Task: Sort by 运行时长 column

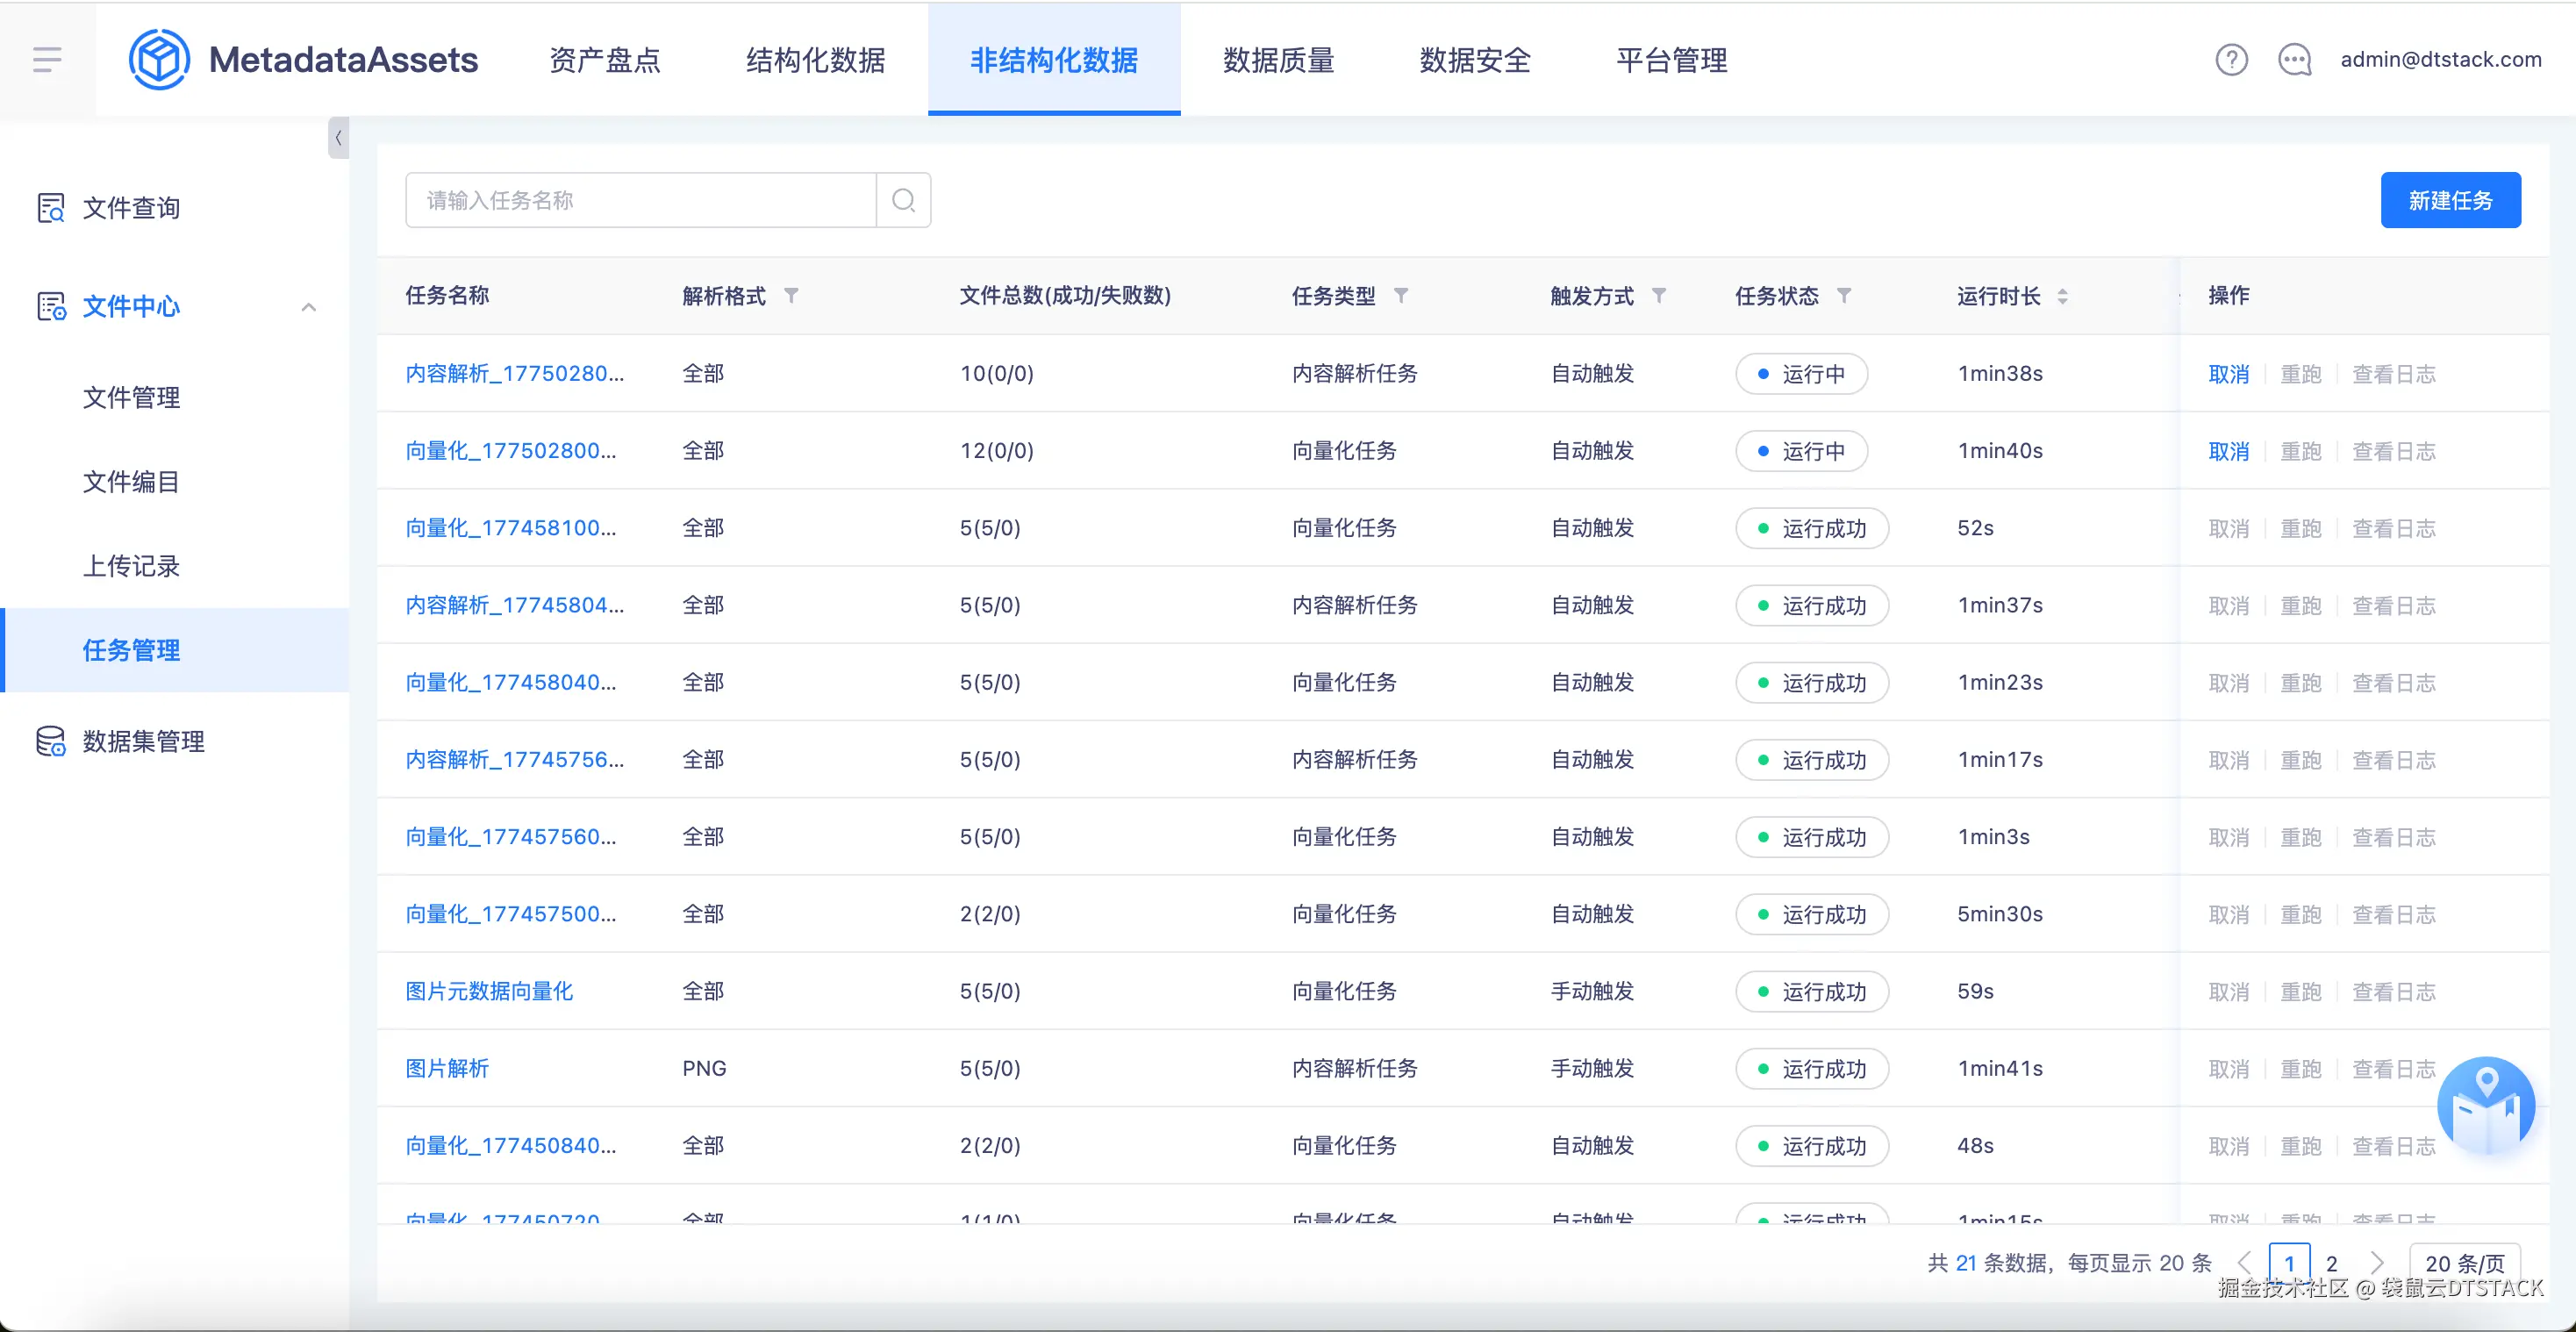Action: tap(2062, 296)
